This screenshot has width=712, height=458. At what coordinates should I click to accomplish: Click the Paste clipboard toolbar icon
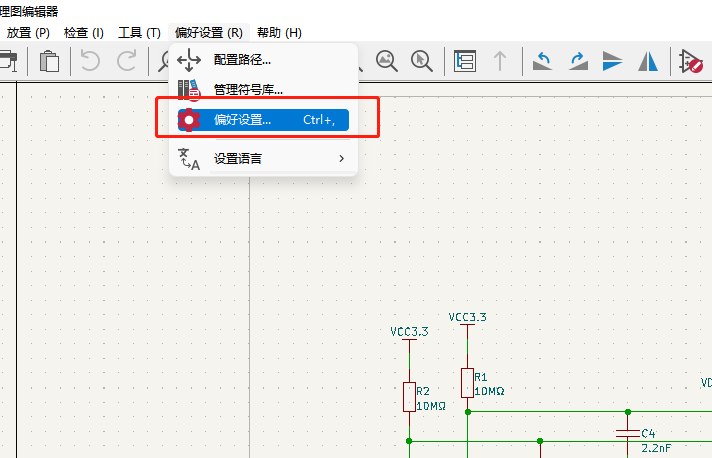49,61
